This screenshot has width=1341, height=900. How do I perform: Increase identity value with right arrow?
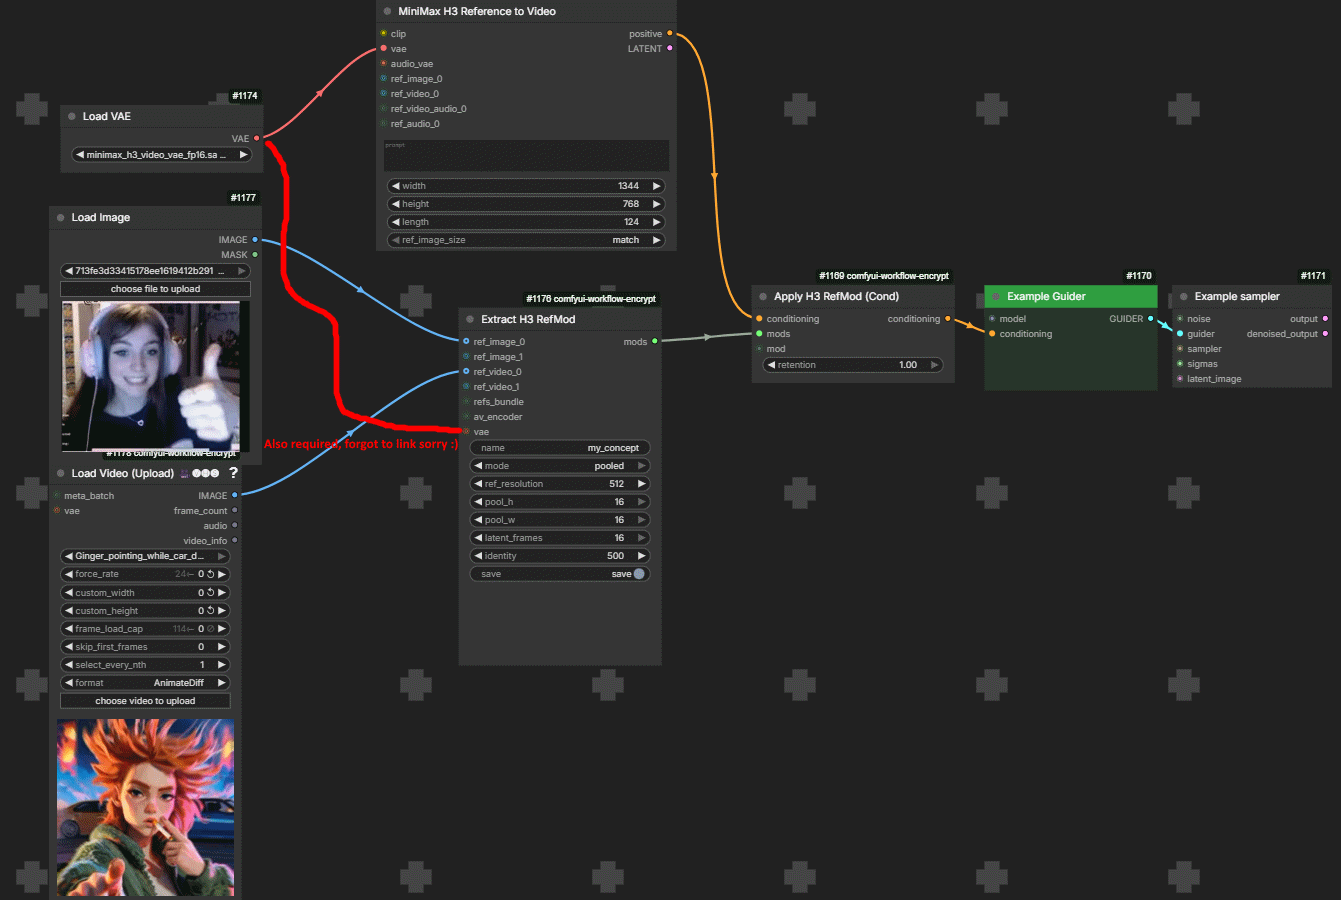pos(641,556)
